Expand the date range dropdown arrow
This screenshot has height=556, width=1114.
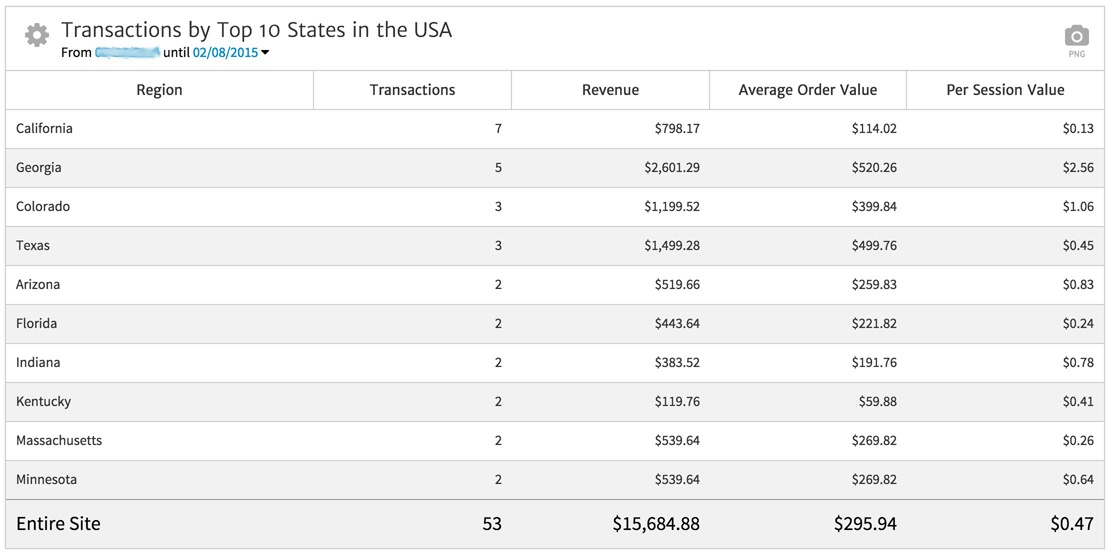pyautogui.click(x=265, y=53)
